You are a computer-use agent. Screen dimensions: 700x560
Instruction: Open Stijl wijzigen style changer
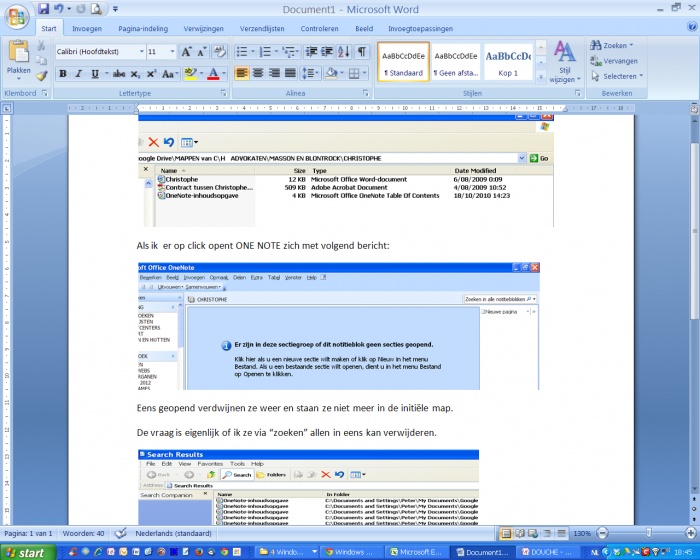pos(565,62)
